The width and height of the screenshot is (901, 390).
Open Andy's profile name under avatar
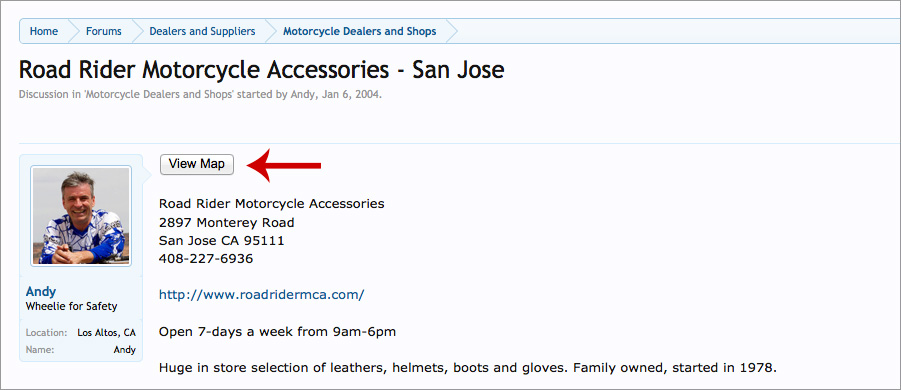tap(41, 291)
